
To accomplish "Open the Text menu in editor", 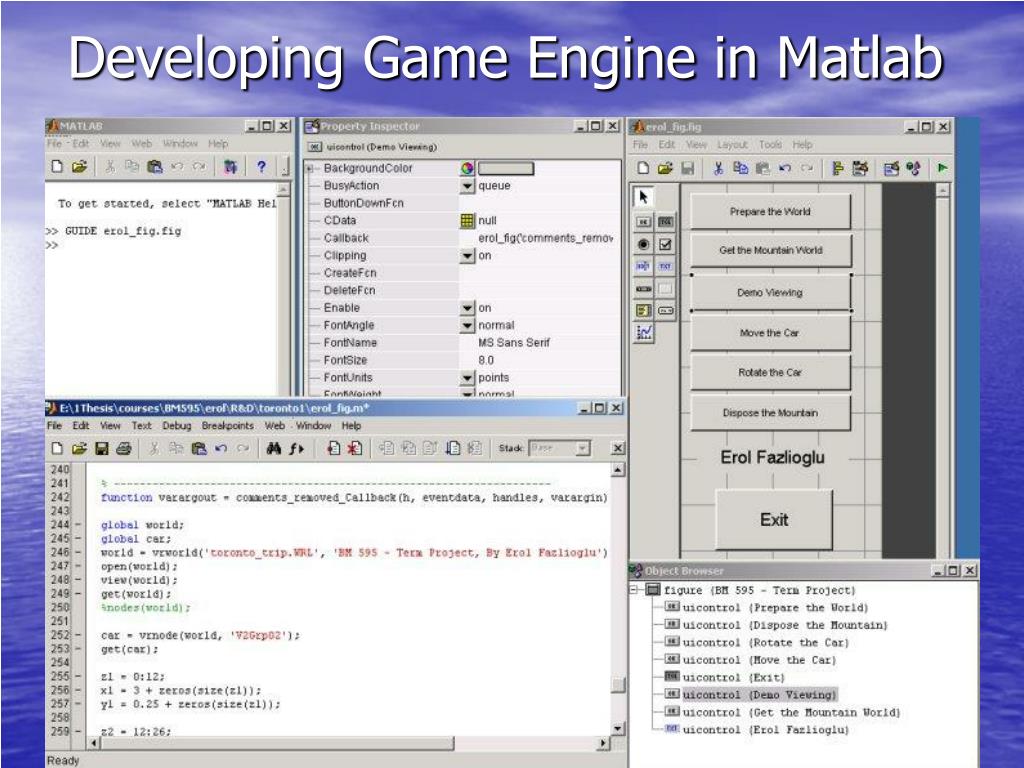I will click(141, 426).
